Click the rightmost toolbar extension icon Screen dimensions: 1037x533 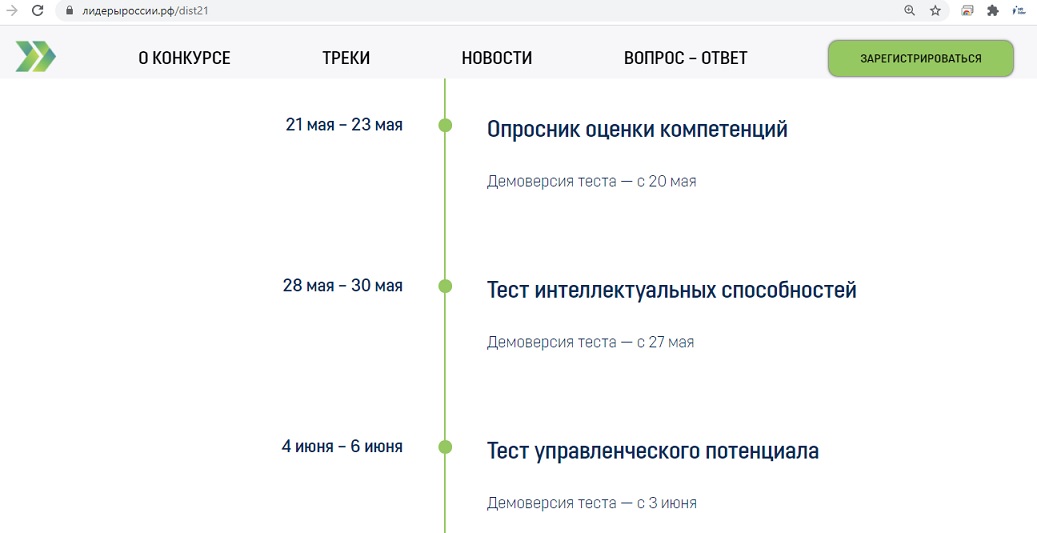coord(1019,11)
